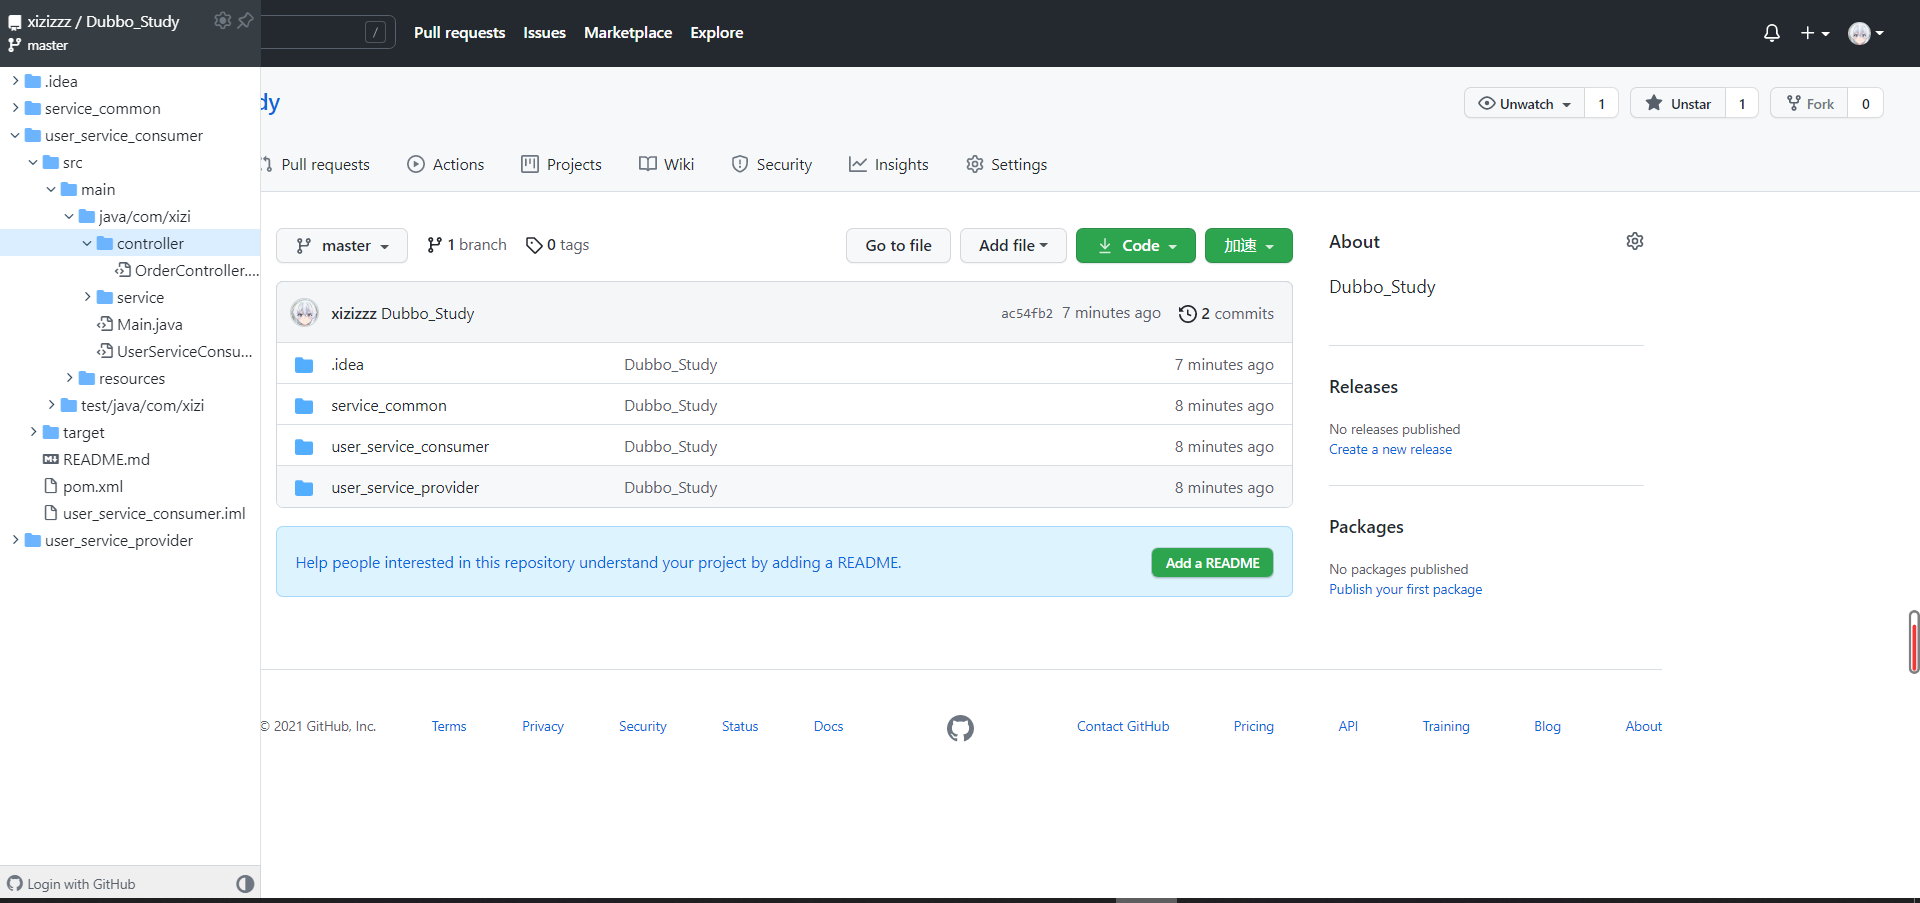1920x903 pixels.
Task: Open green Code download dropdown
Action: click(x=1136, y=245)
